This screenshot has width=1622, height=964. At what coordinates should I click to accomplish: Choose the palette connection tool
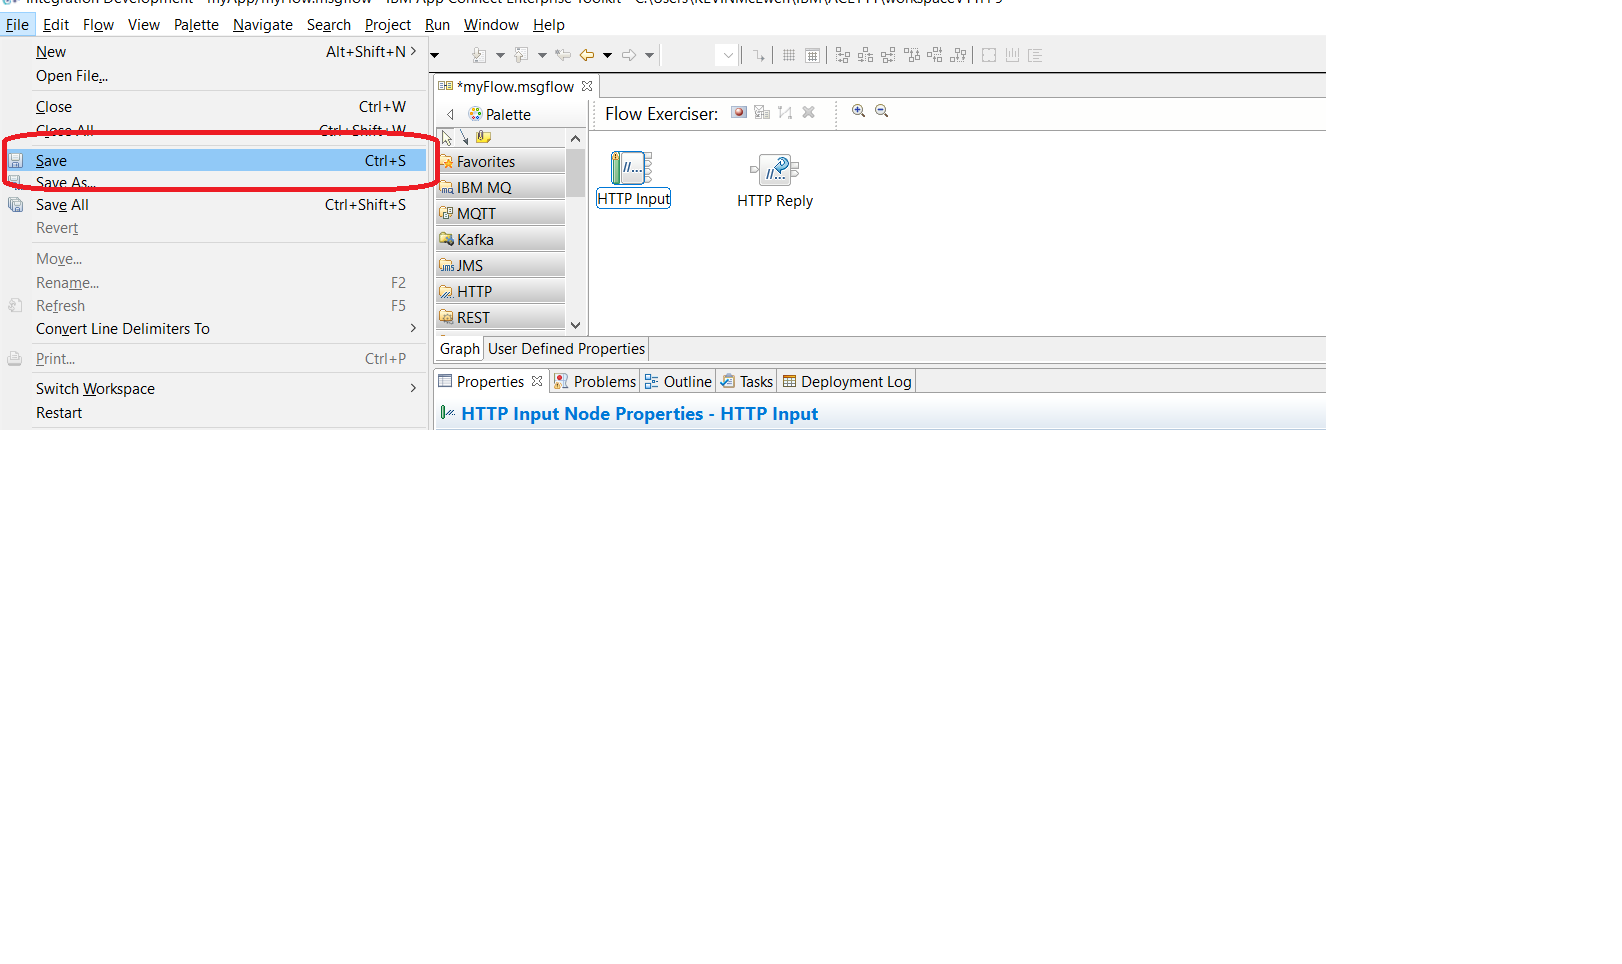point(464,138)
